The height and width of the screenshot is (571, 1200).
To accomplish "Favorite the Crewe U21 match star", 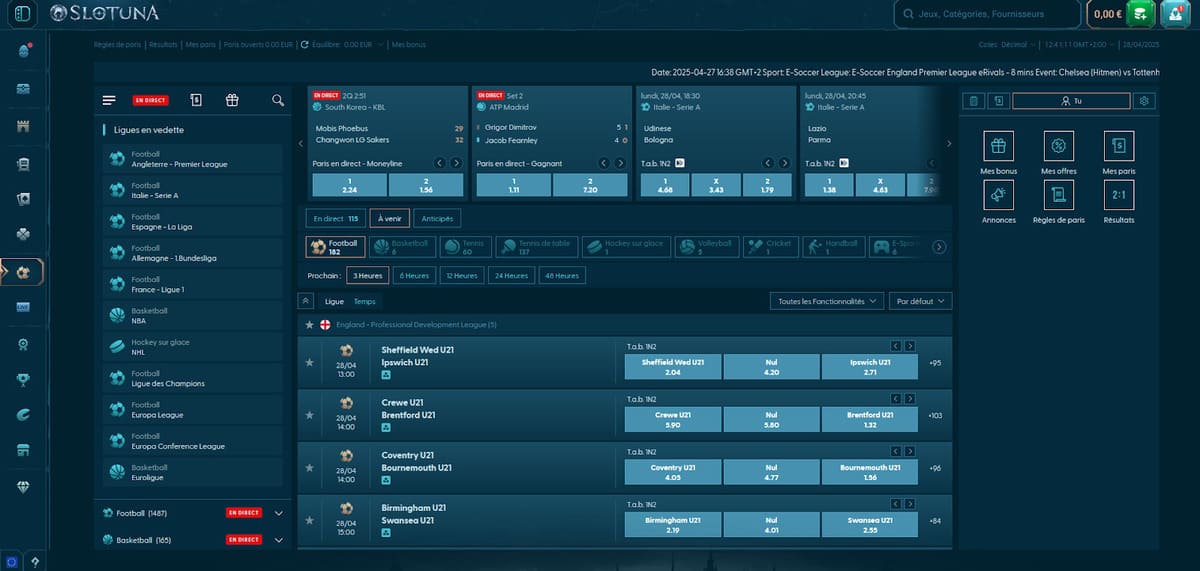I will (309, 414).
